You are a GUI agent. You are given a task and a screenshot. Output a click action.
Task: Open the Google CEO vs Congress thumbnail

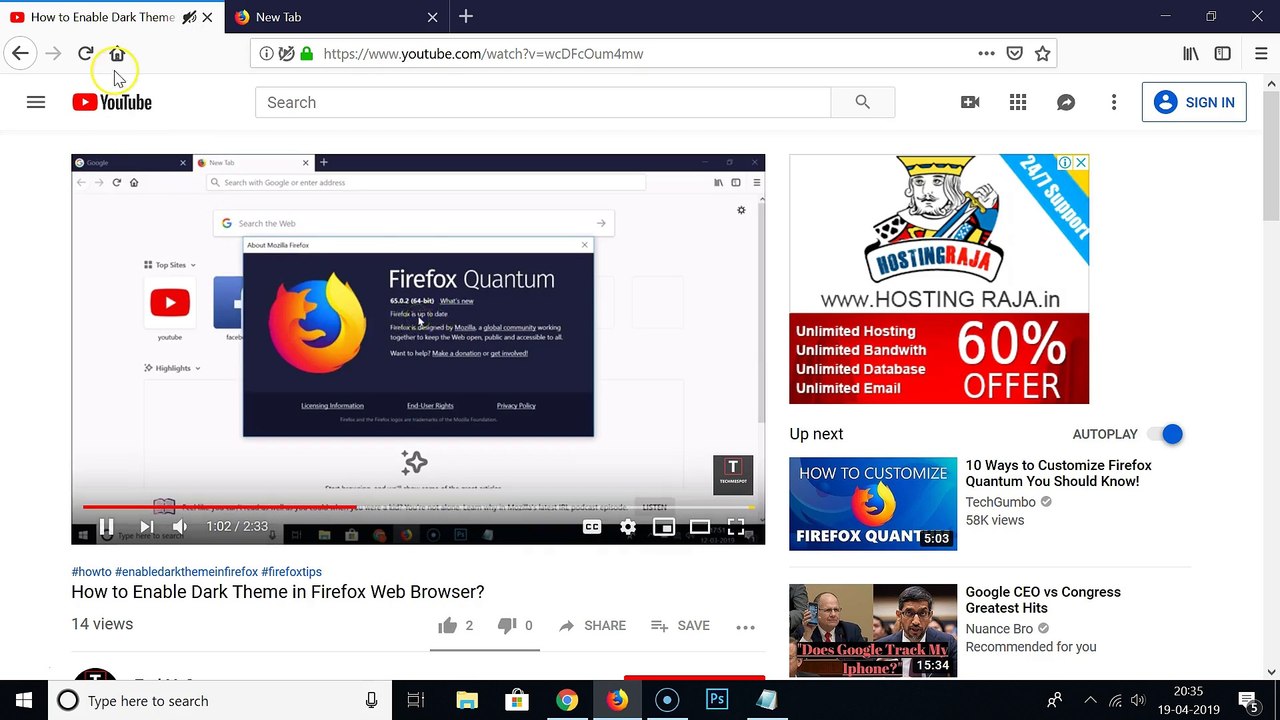click(873, 630)
